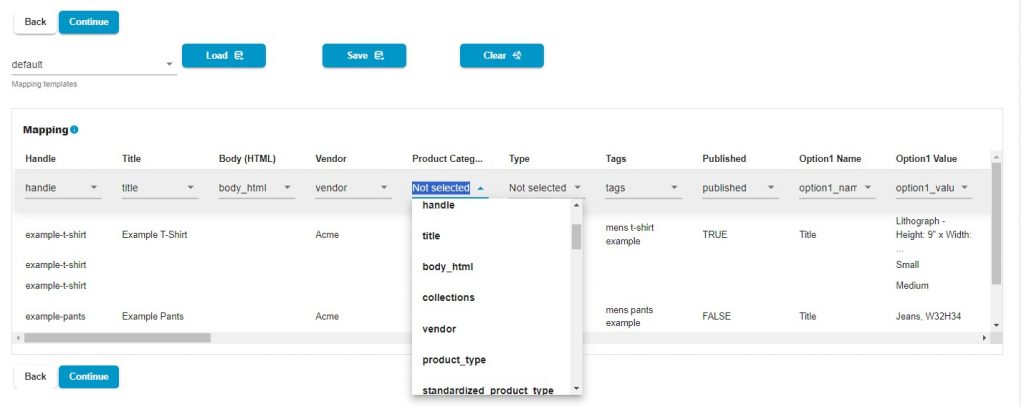Open the Option1 Name mapping dropdown
The image size is (1024, 407).
click(x=837, y=187)
